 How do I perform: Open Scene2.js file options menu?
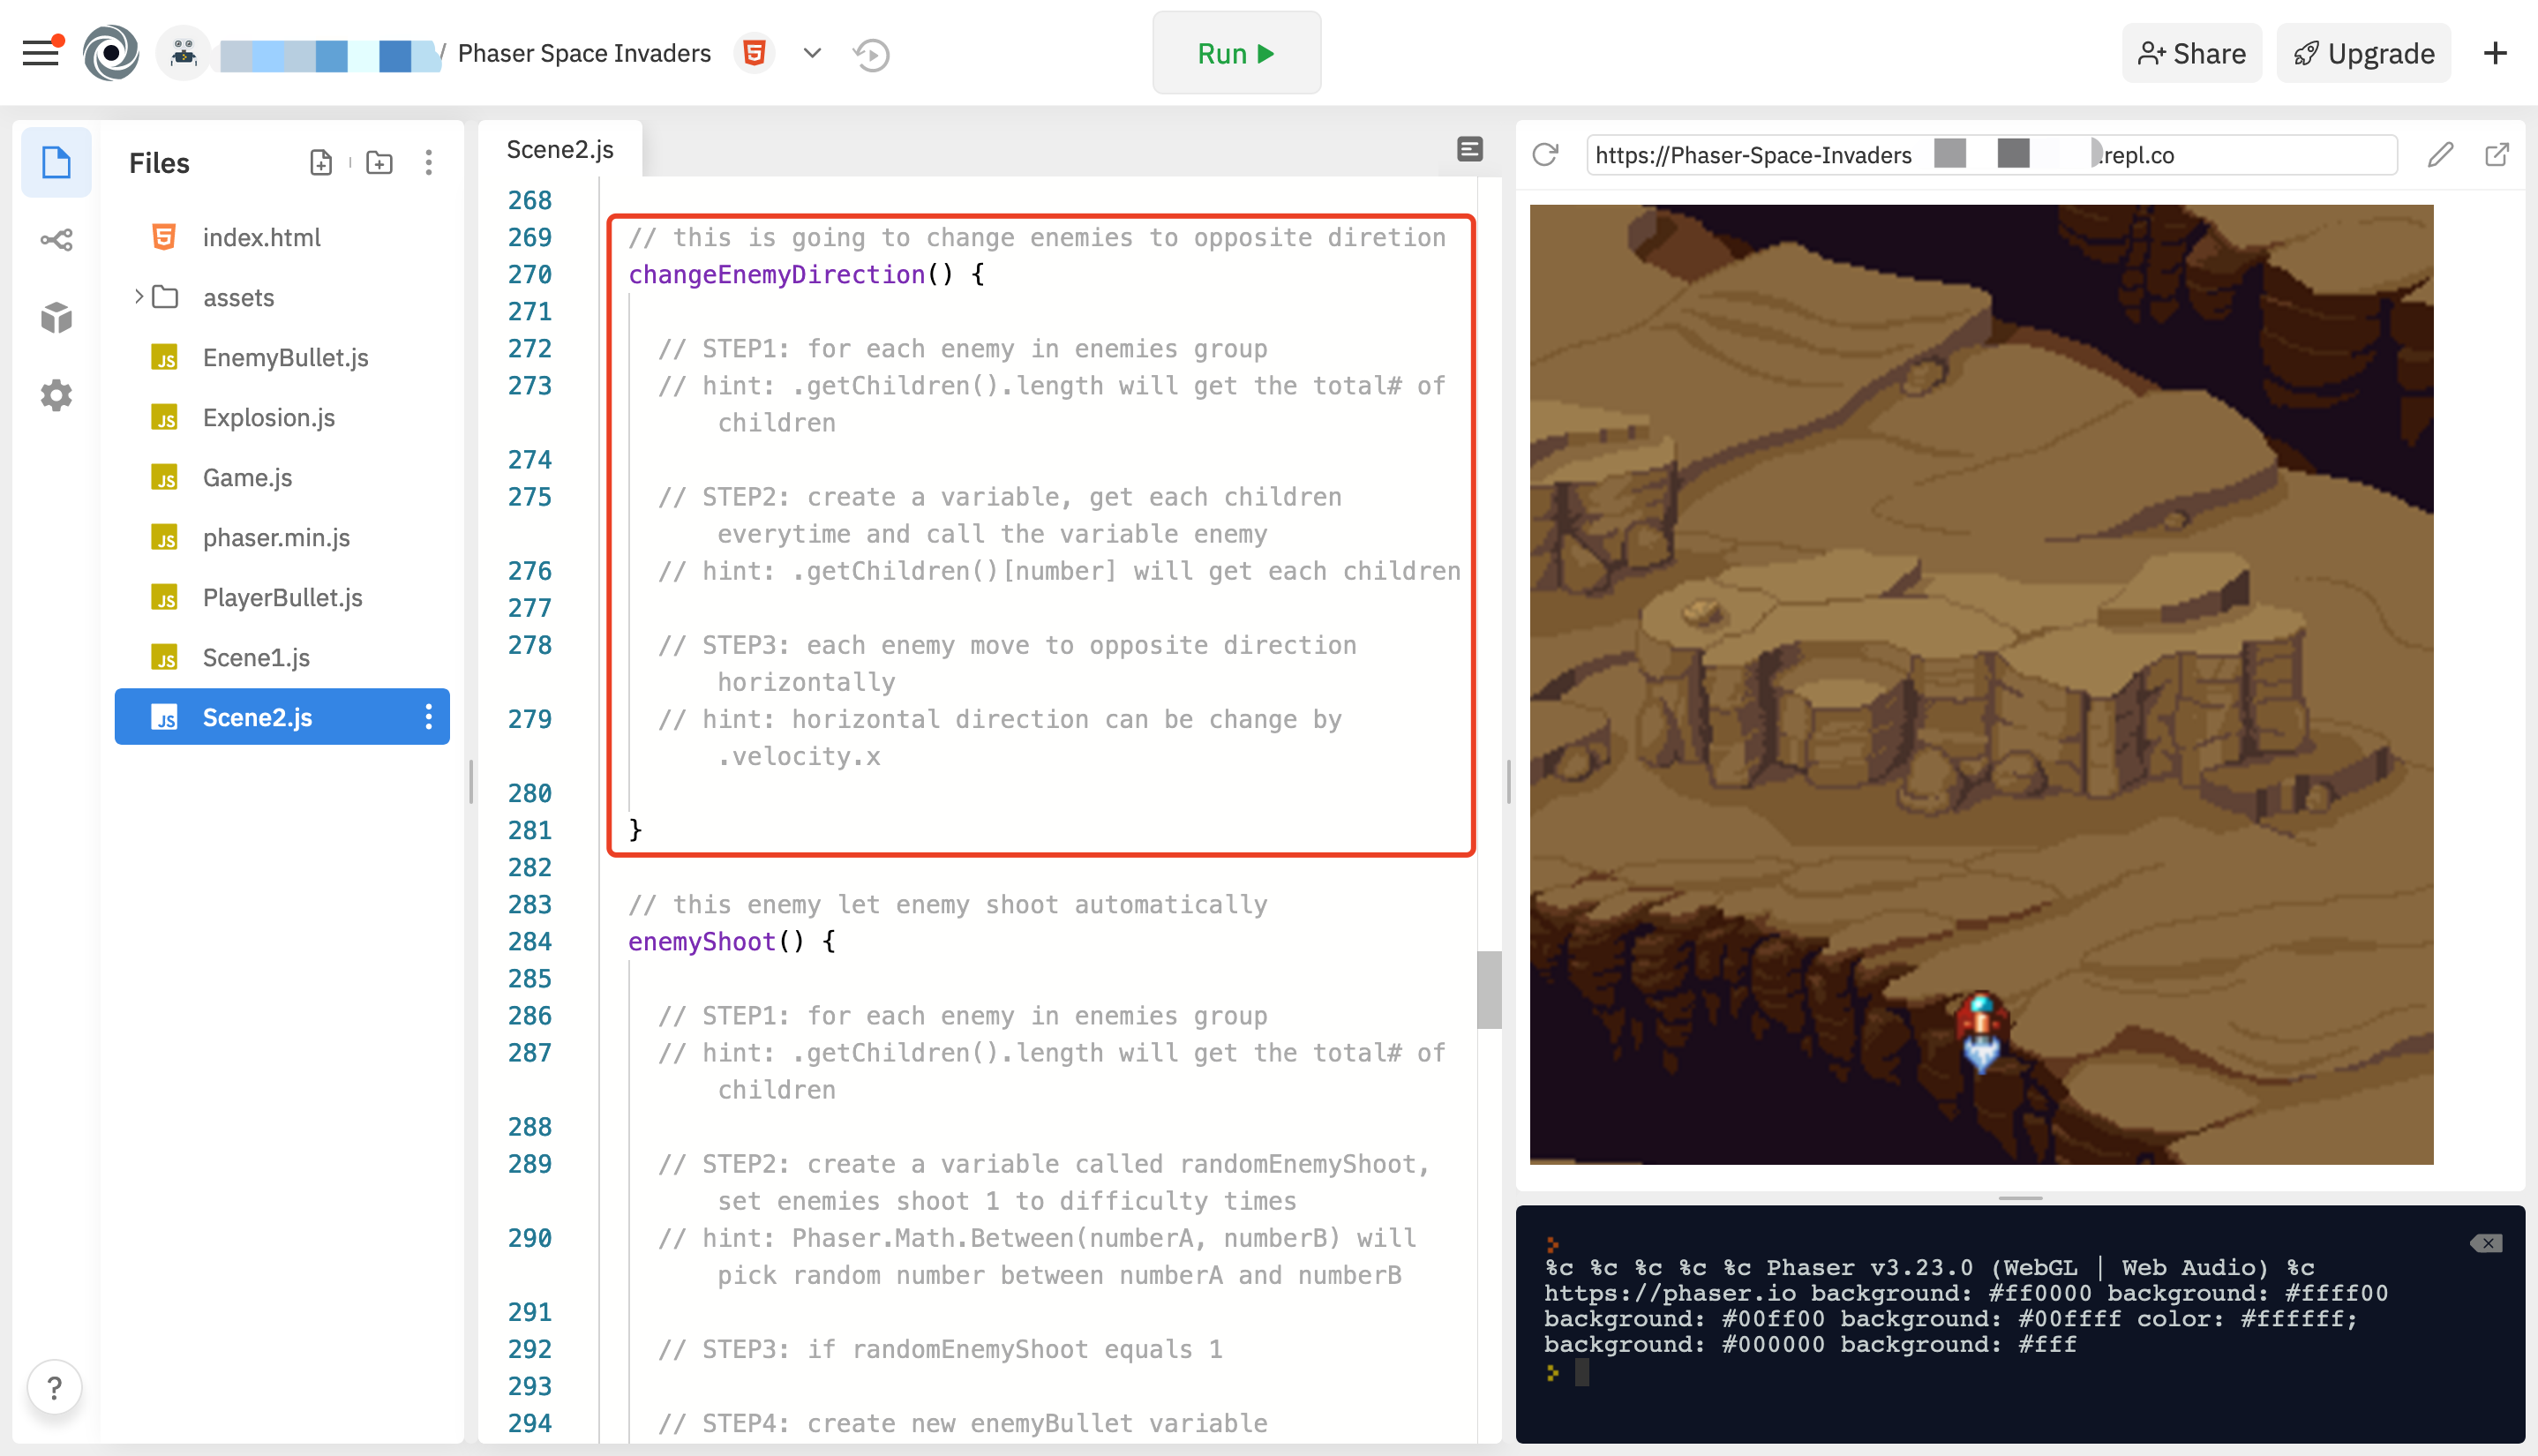pyautogui.click(x=429, y=717)
